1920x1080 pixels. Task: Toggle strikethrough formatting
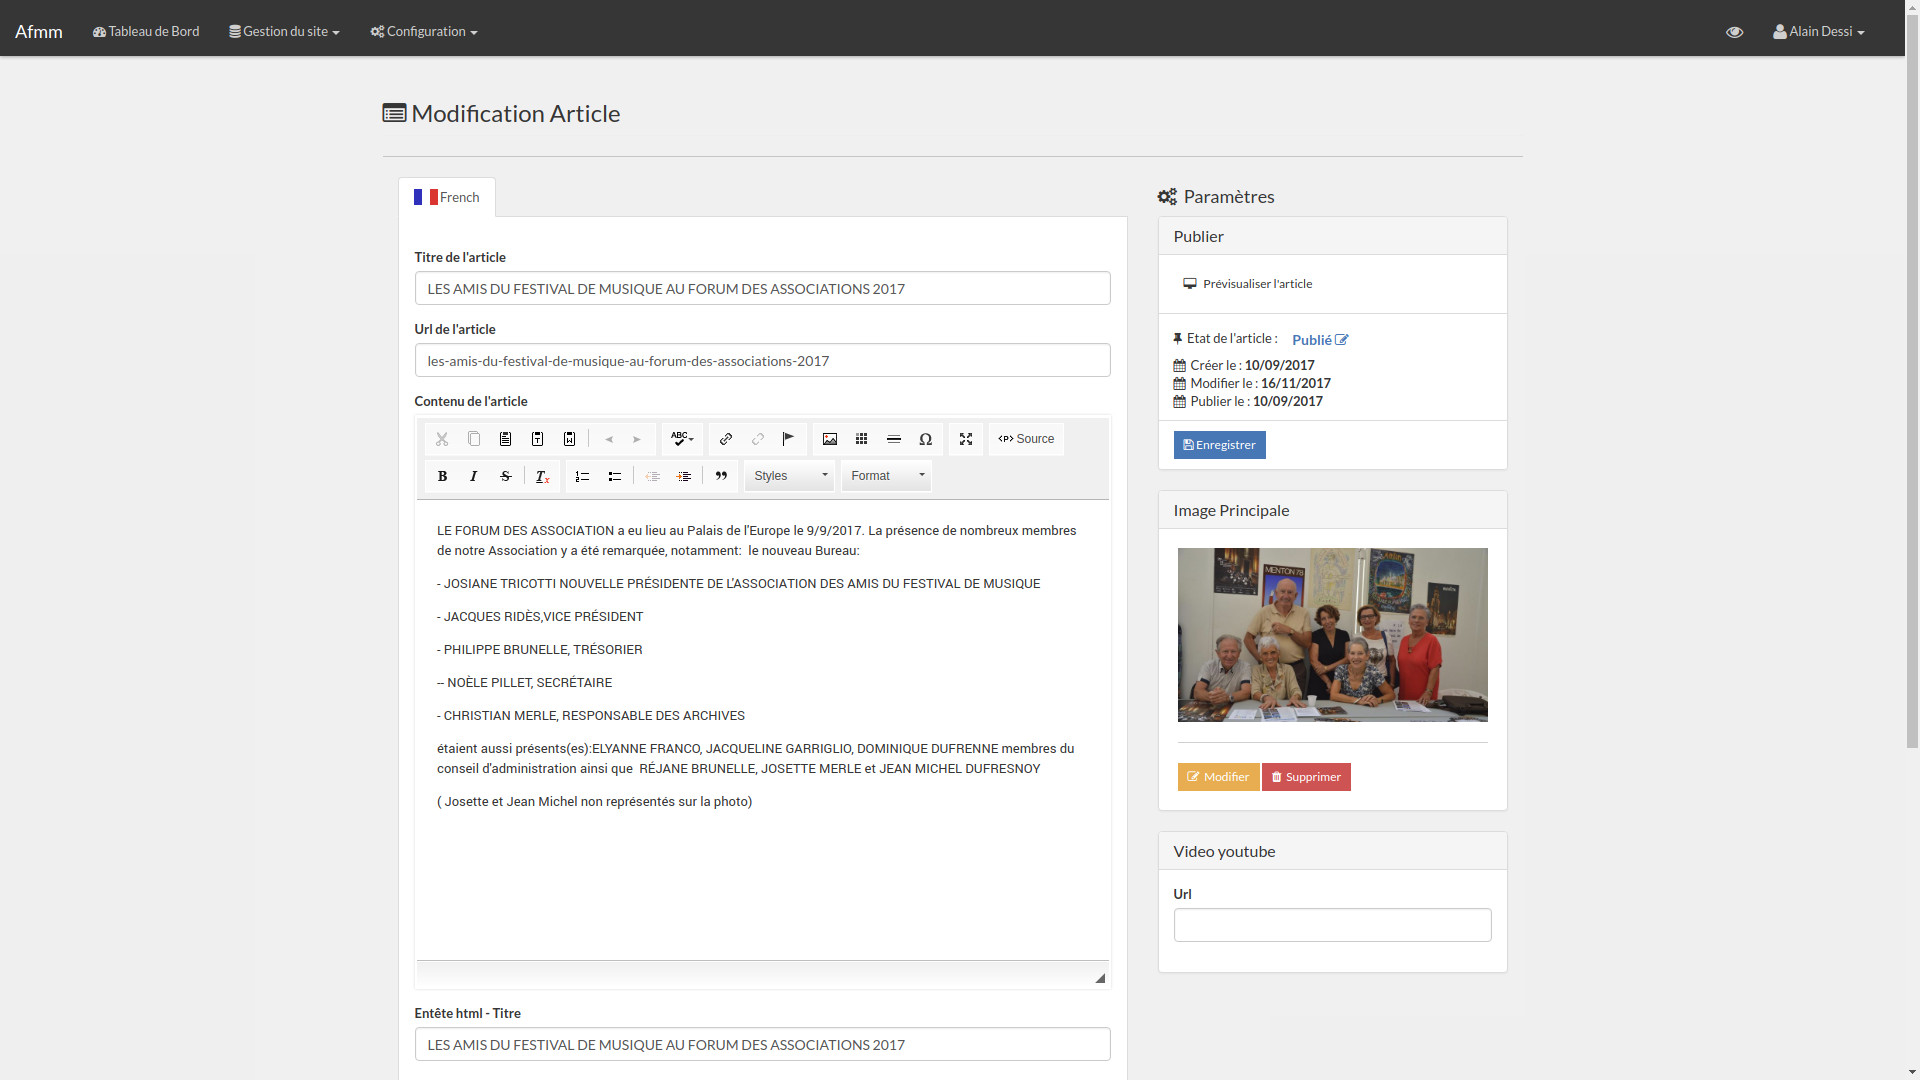pos(506,476)
